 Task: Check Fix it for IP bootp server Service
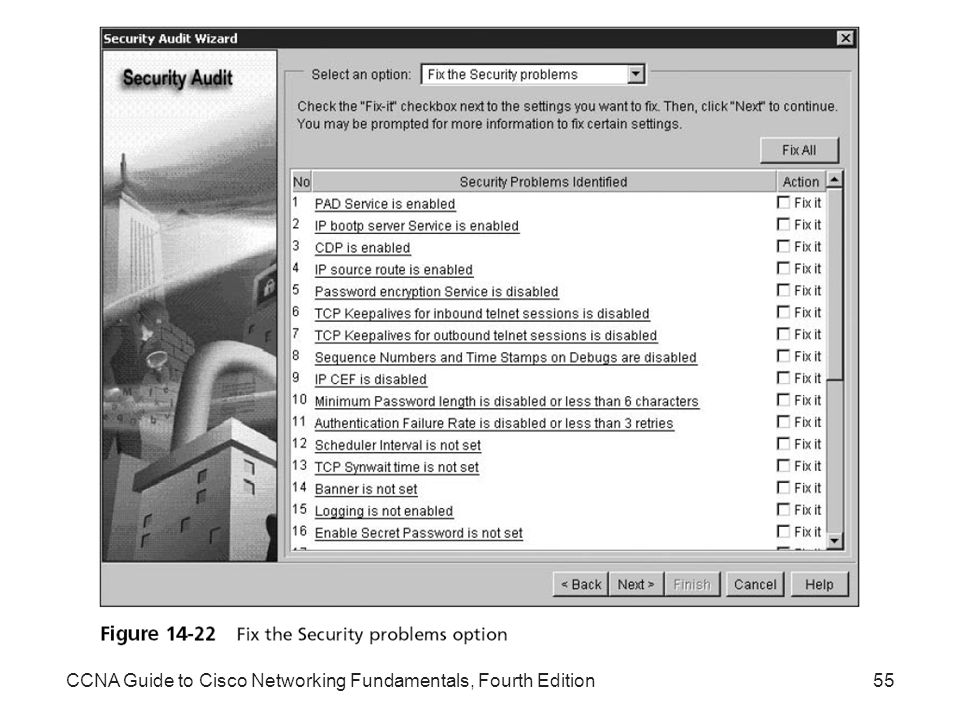tap(783, 225)
